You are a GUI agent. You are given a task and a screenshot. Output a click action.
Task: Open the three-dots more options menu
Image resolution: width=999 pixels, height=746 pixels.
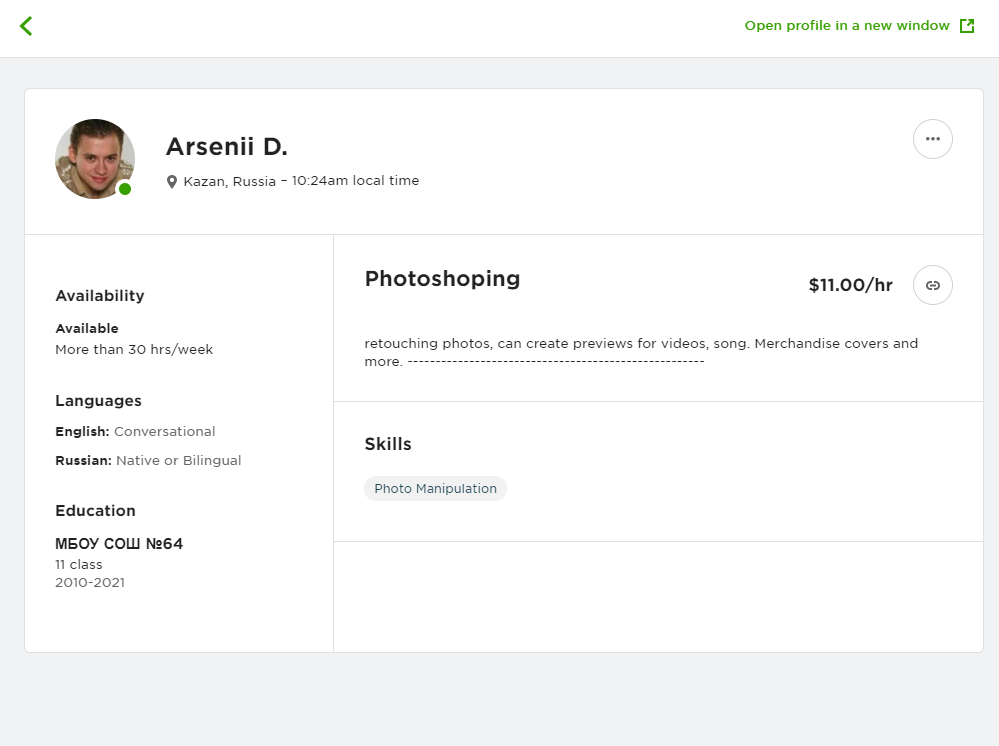point(933,139)
